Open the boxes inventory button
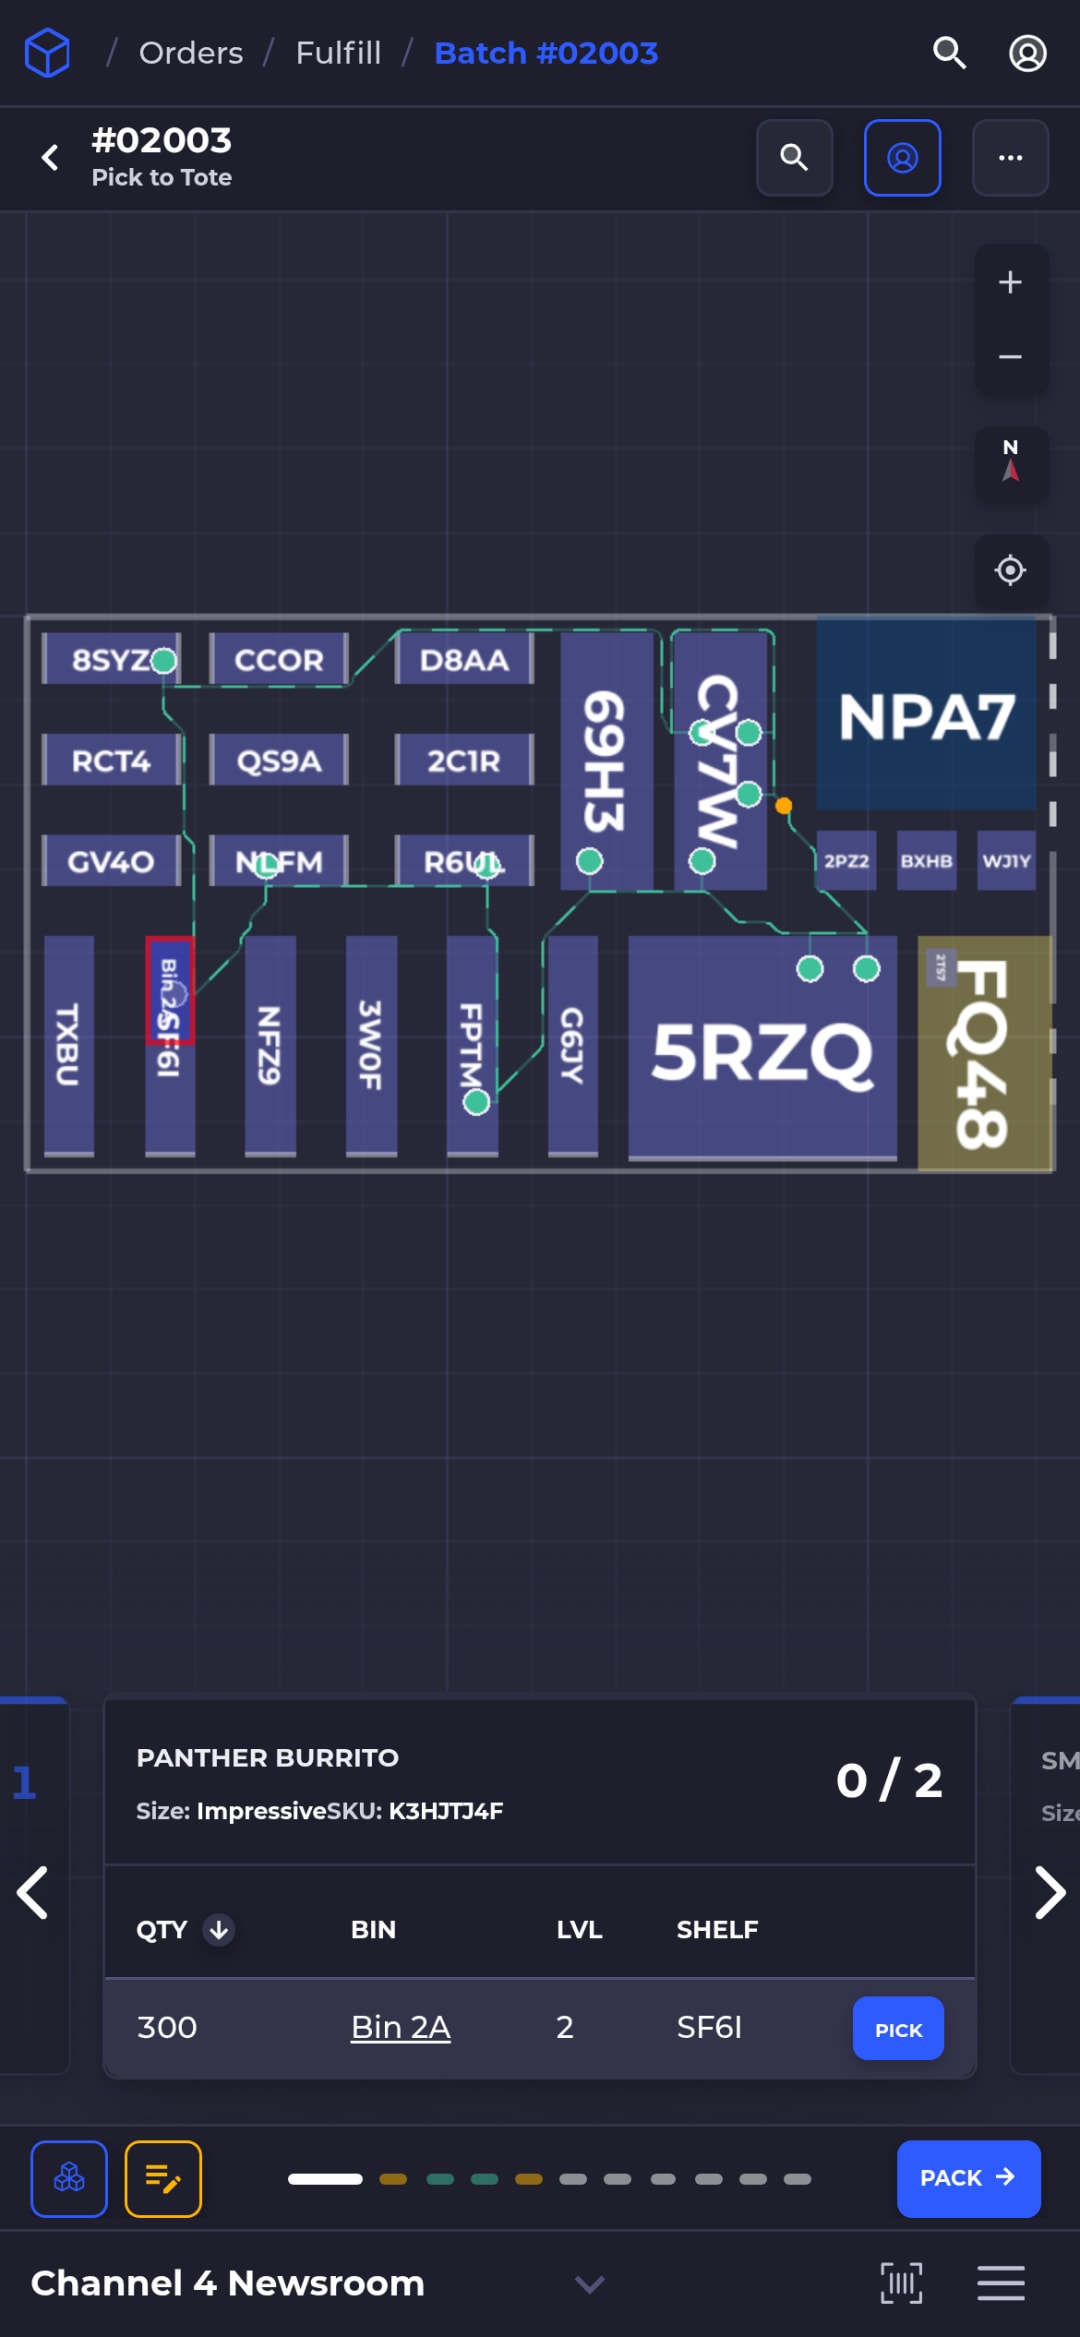Viewport: 1080px width, 2337px height. pos(69,2178)
